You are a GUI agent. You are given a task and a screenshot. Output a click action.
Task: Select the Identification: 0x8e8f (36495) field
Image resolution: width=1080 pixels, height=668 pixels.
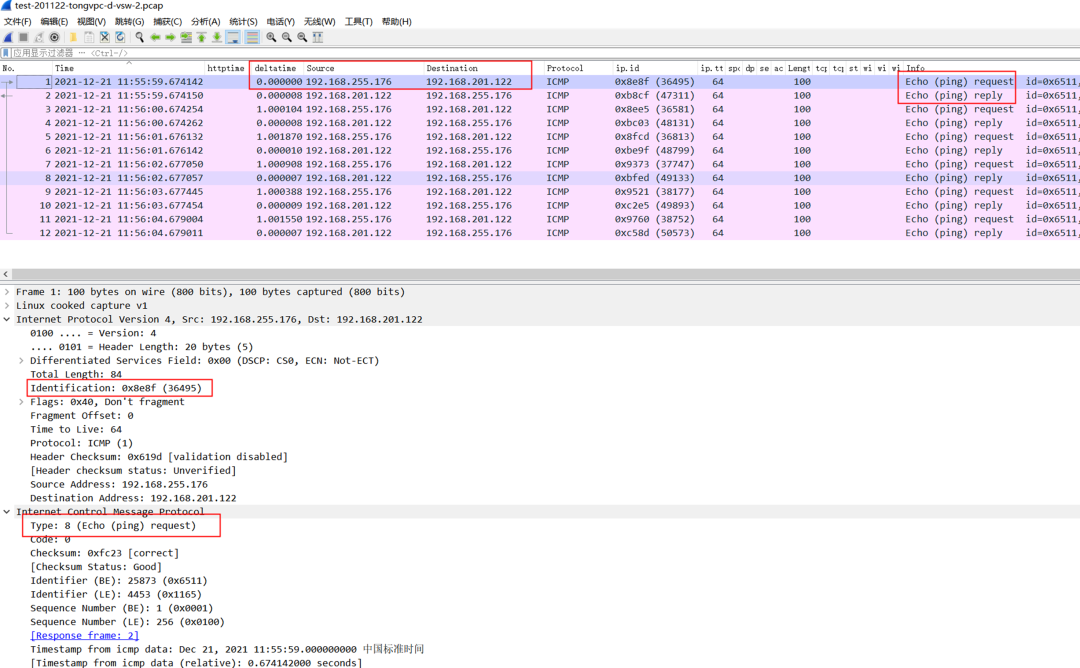point(116,388)
